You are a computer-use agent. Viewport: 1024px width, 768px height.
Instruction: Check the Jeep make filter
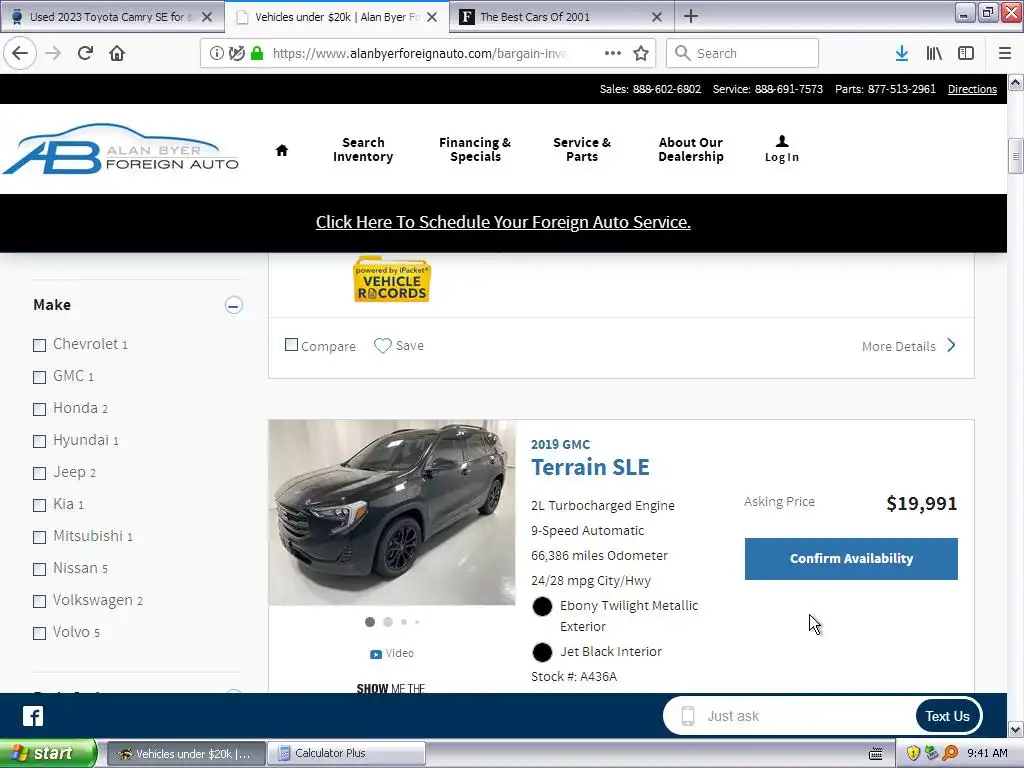pyautogui.click(x=40, y=473)
